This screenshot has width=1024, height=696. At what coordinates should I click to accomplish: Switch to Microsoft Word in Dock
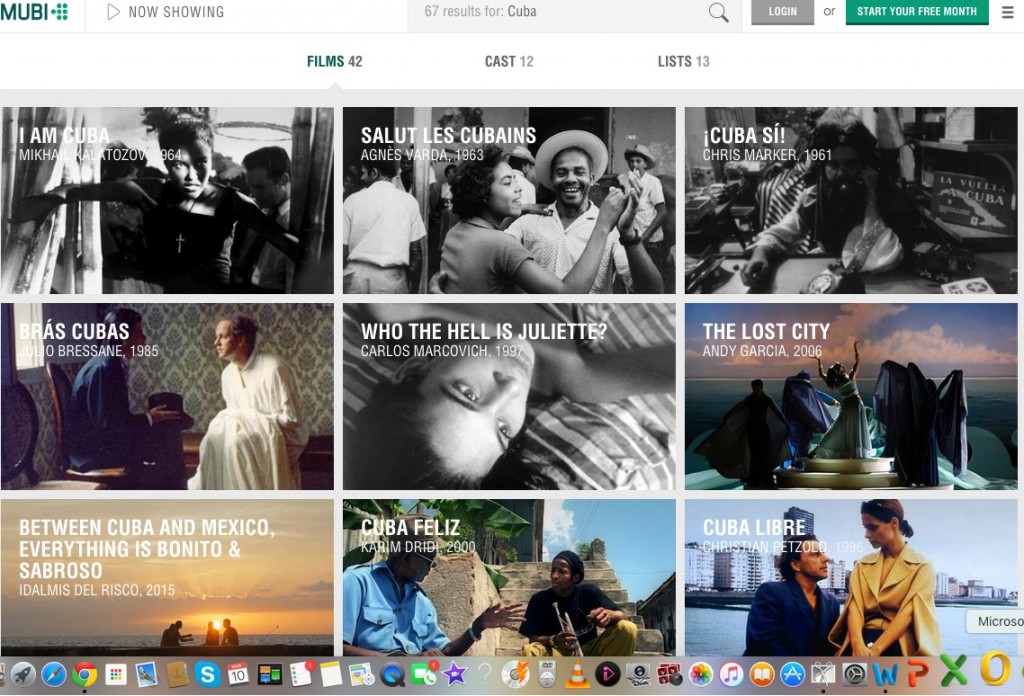coord(885,674)
